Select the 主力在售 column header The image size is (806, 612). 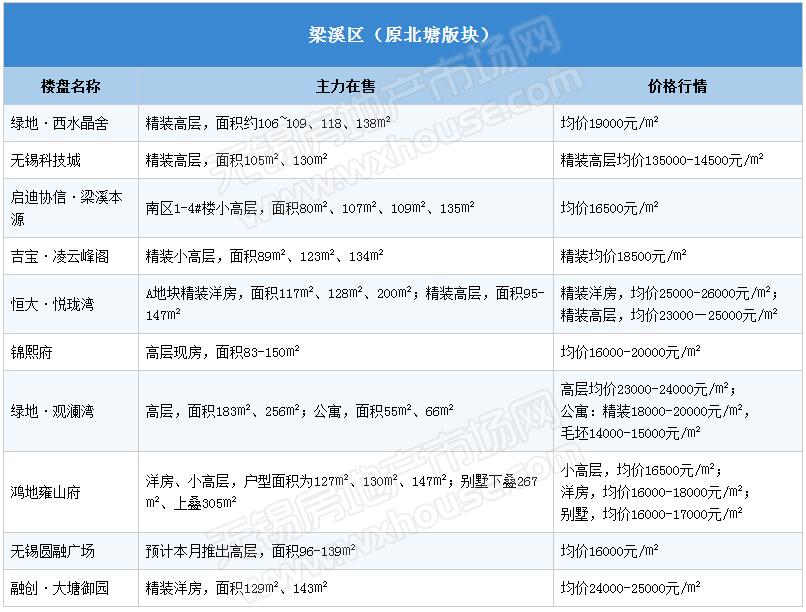(345, 86)
